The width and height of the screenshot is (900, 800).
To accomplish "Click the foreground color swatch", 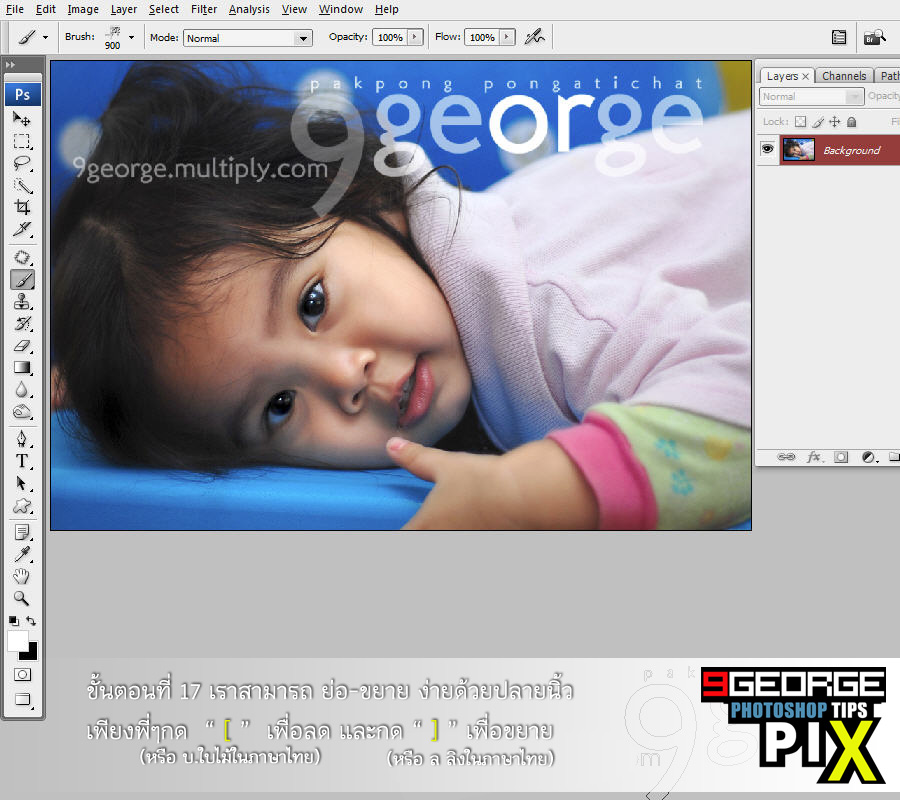I will click(x=17, y=640).
